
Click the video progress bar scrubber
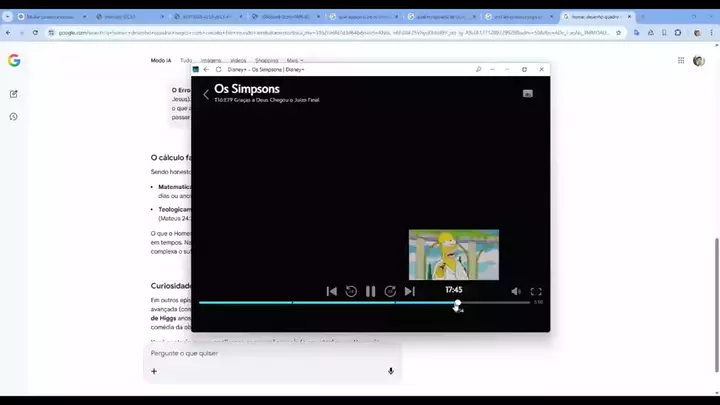(458, 302)
